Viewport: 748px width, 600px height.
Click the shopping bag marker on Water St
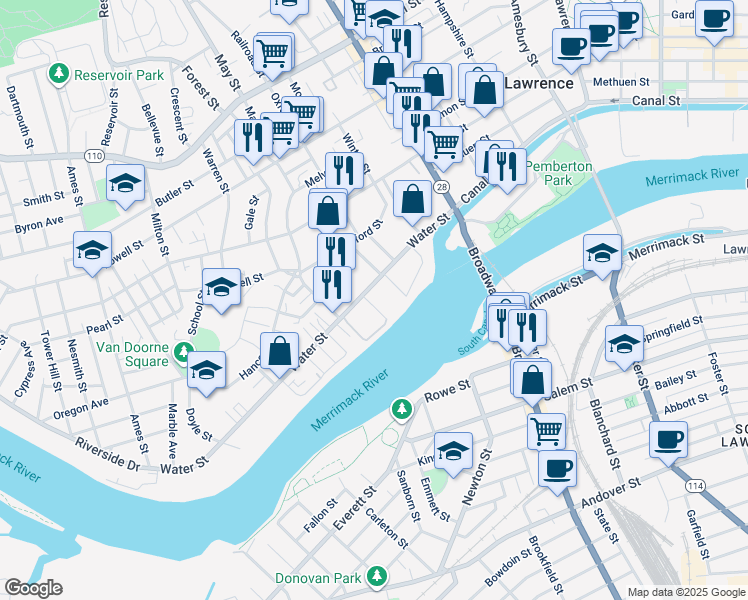pos(280,352)
